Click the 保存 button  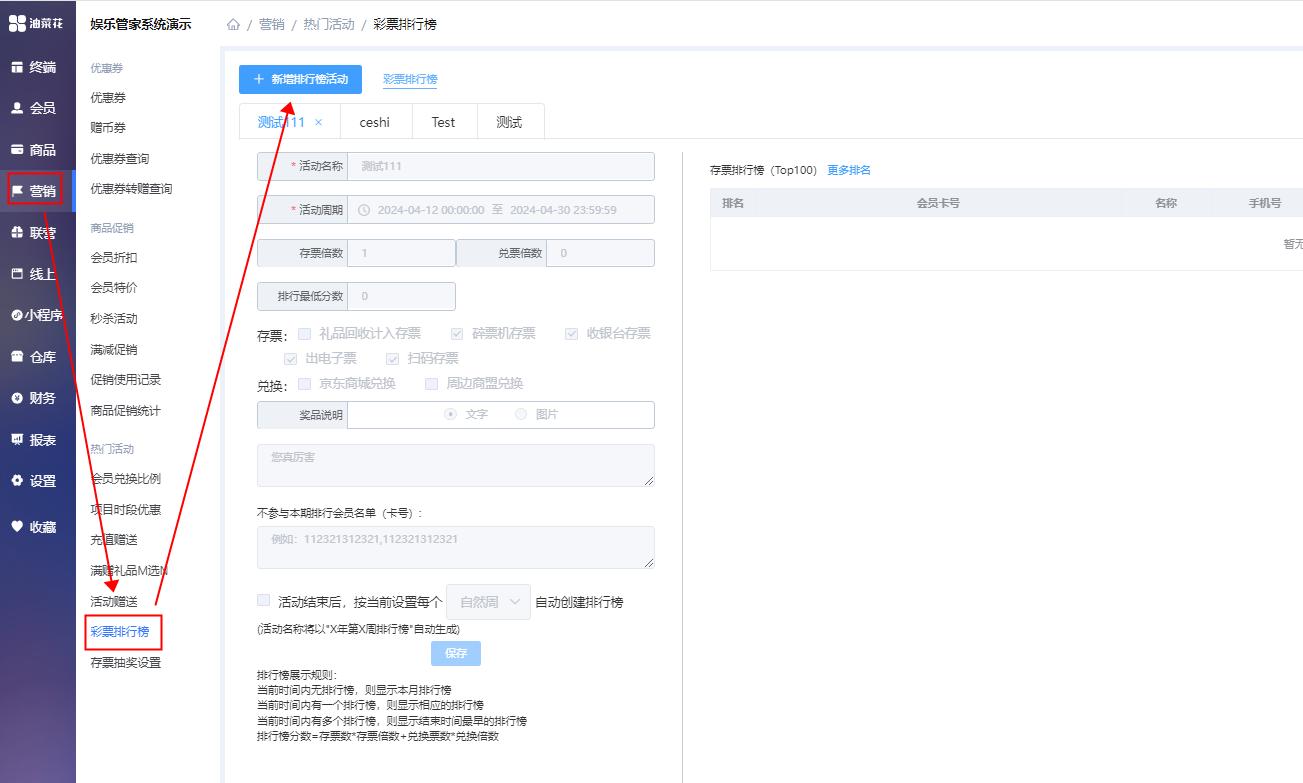(456, 653)
